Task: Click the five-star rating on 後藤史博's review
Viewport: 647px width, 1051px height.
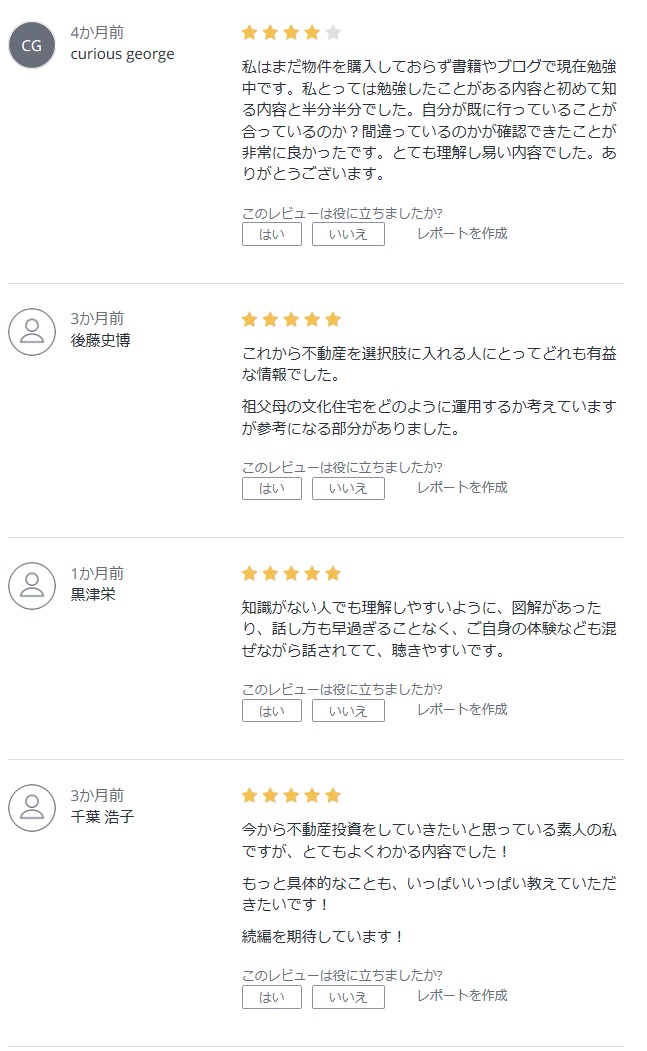Action: pos(292,319)
